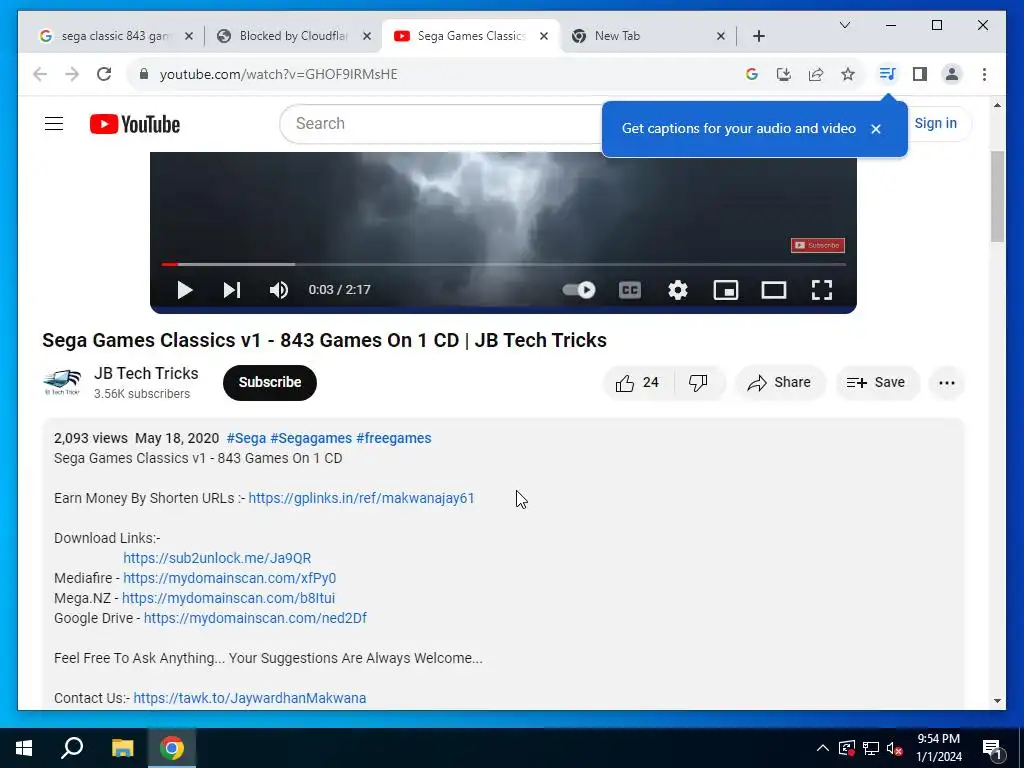1024x768 pixels.
Task: Switch to theater mode
Action: (774, 290)
